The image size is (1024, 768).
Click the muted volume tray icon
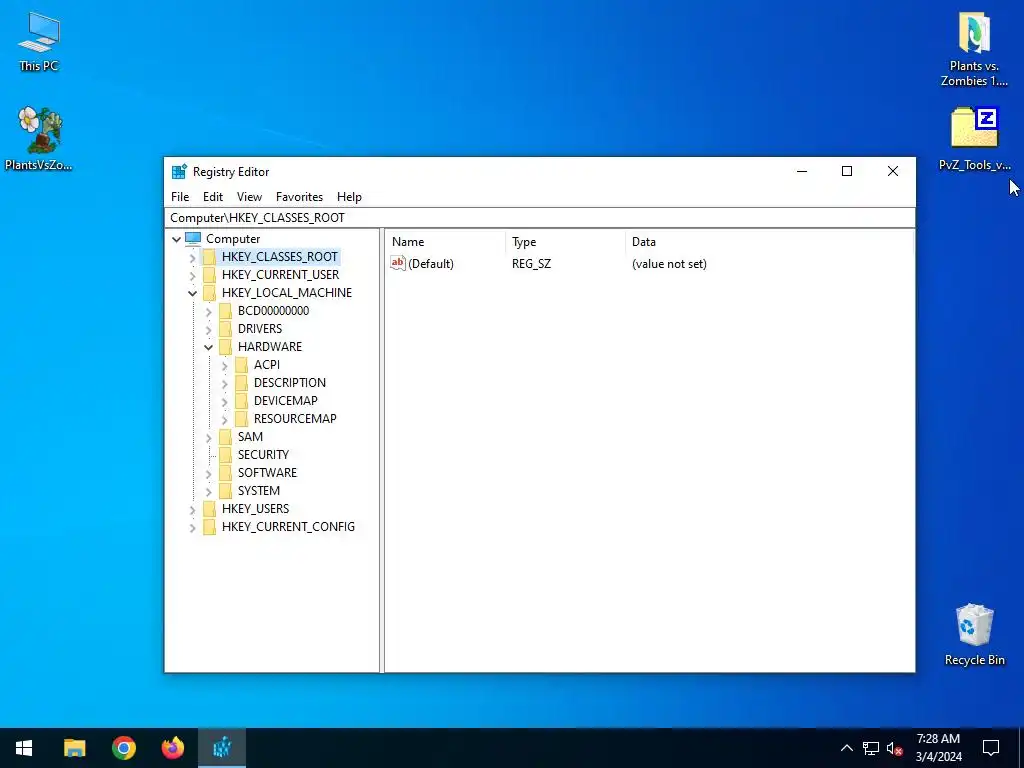pos(894,748)
